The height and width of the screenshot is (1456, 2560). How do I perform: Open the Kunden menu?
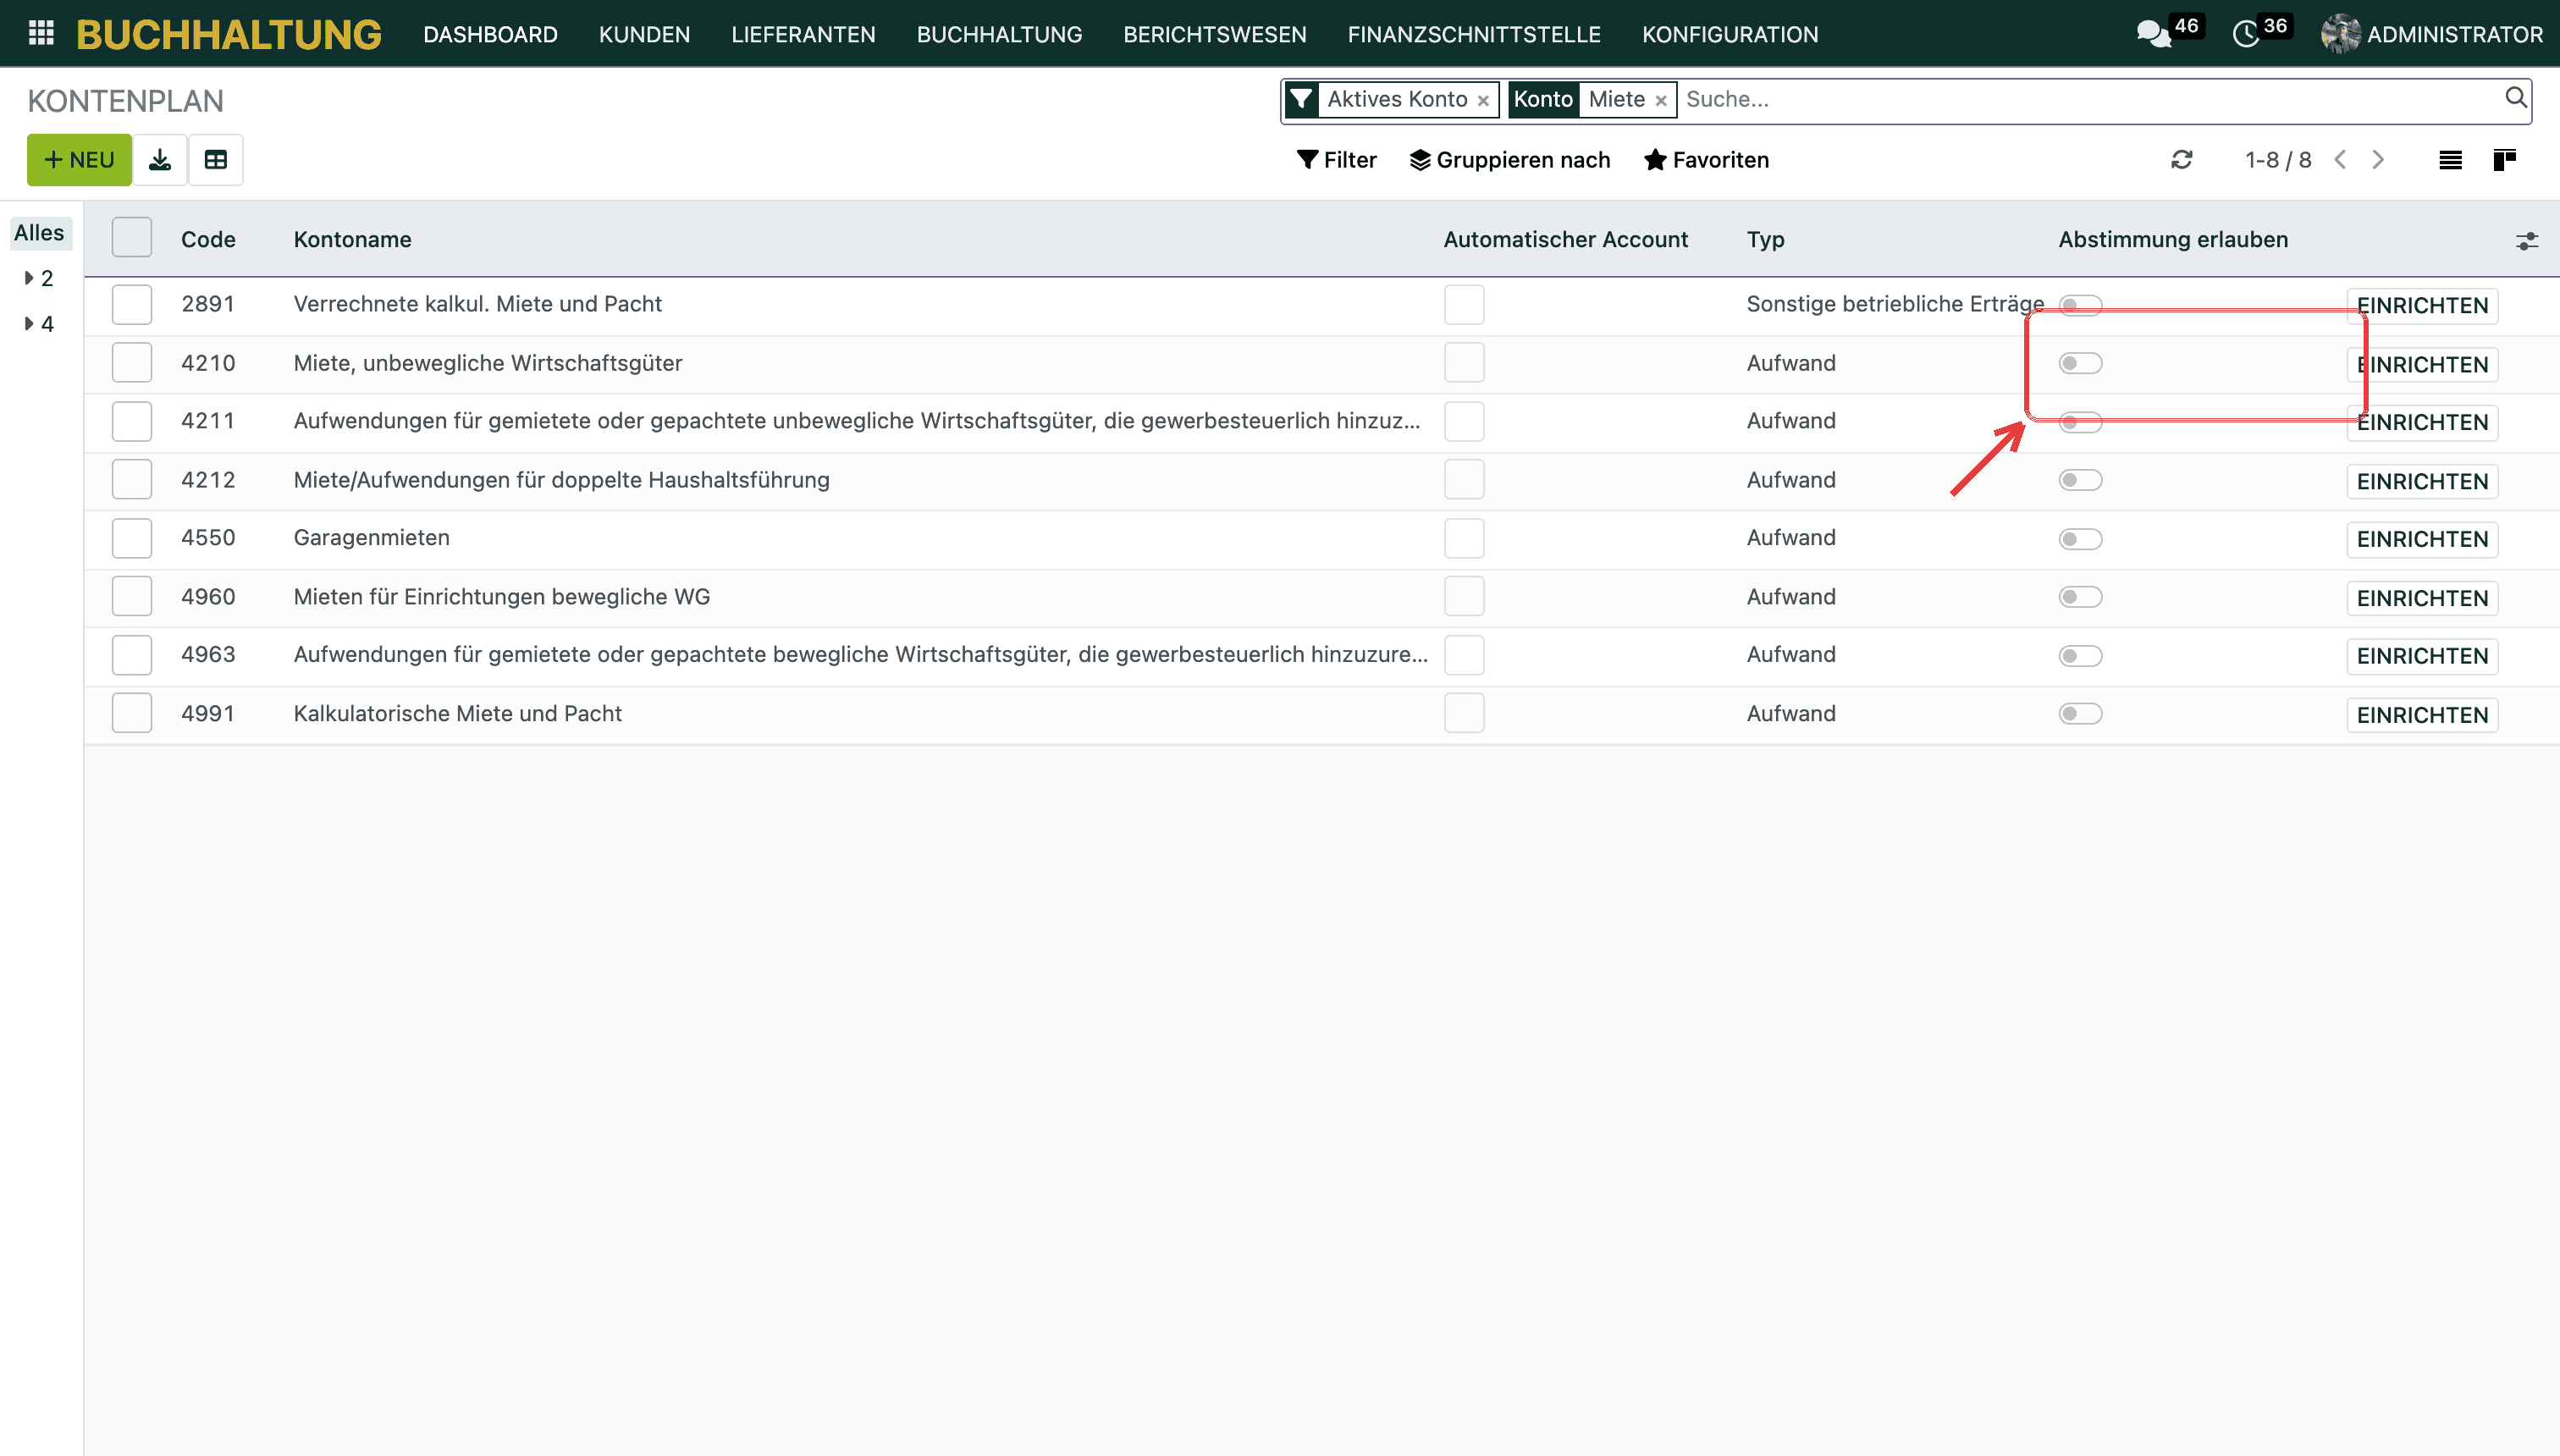(x=644, y=35)
